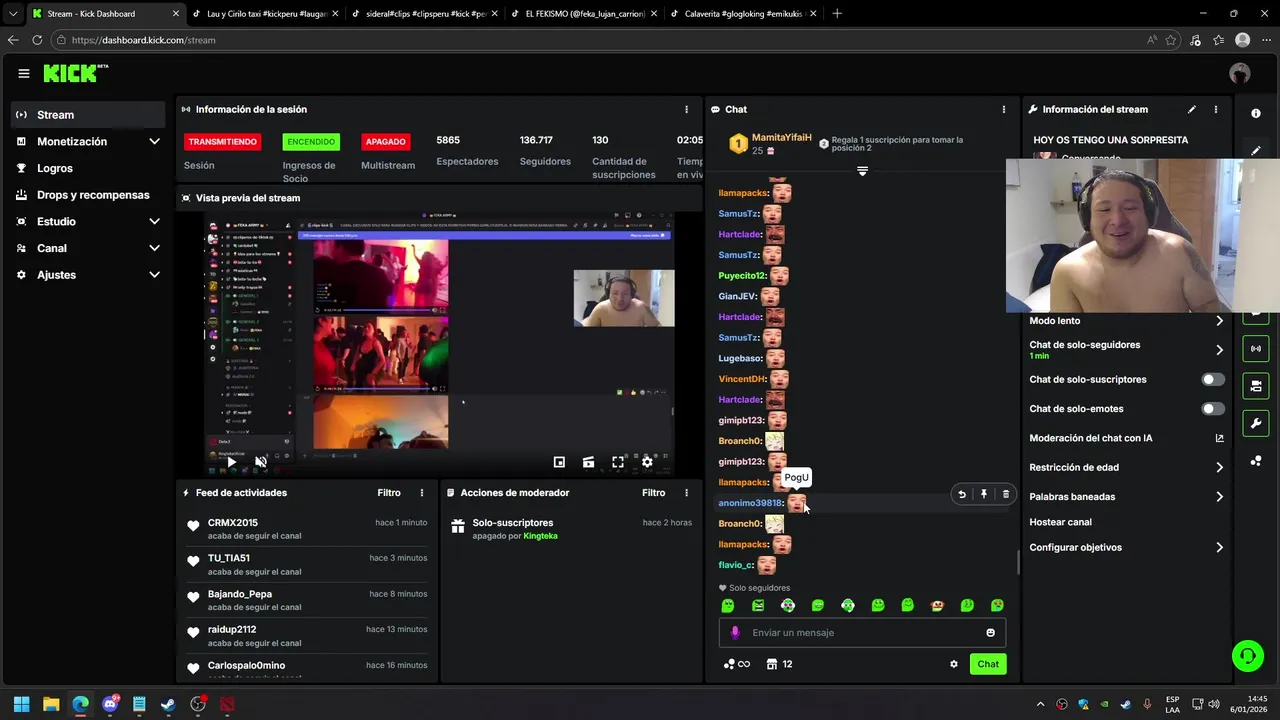Viewport: 1280px width, 720px height.
Task: Toggle Chat de solo-emotes switch
Action: 1212,408
